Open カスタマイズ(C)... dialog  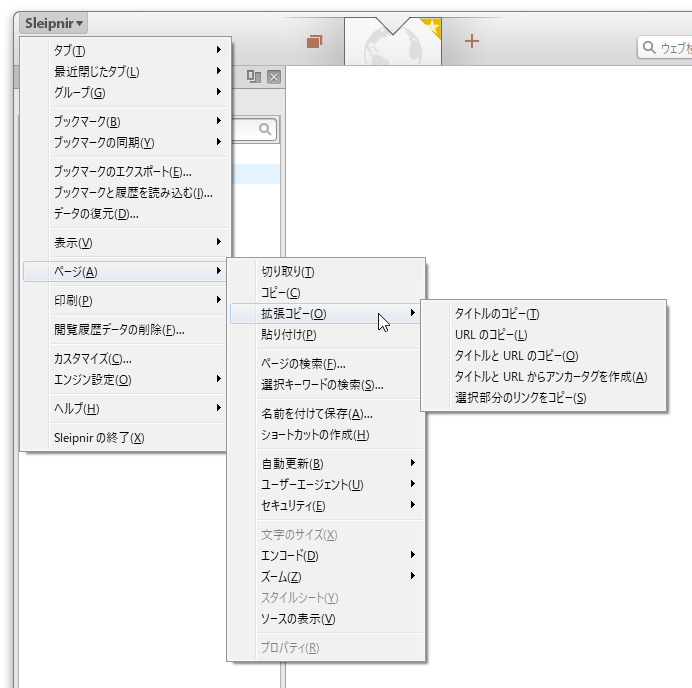125,358
